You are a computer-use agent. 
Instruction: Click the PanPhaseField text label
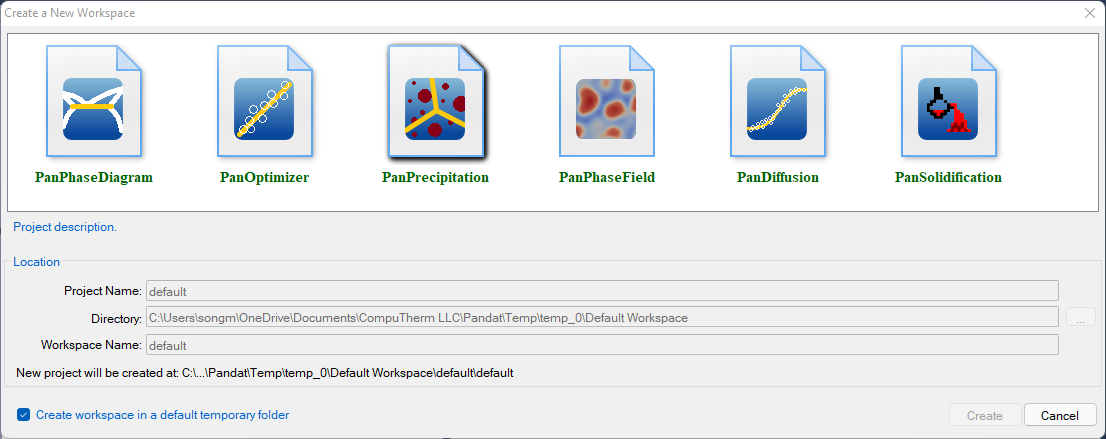point(606,178)
